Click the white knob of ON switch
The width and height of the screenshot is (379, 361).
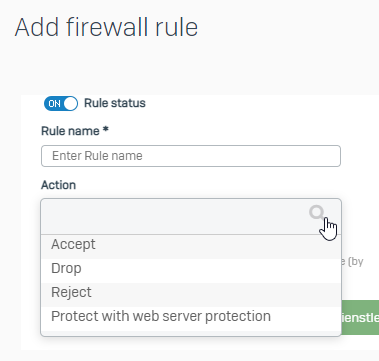pyautogui.click(x=70, y=104)
